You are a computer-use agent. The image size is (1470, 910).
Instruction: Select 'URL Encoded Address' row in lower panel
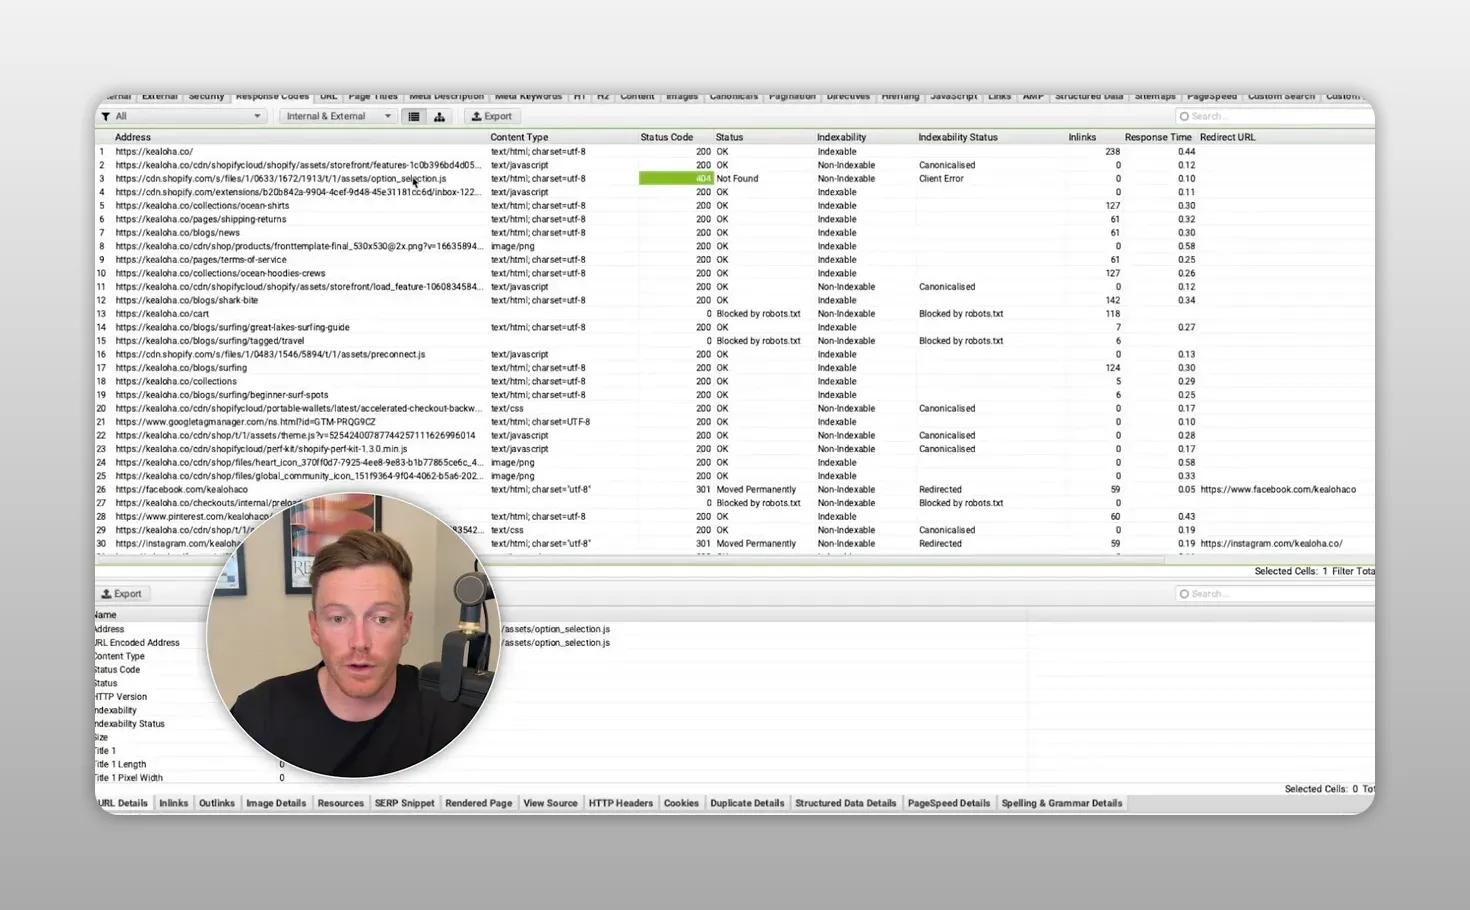(137, 643)
